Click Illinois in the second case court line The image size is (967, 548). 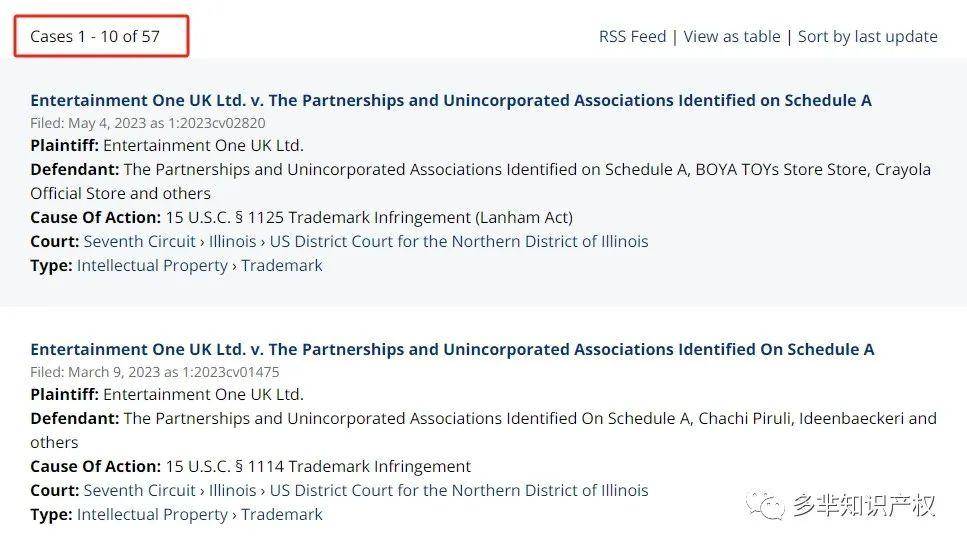232,490
